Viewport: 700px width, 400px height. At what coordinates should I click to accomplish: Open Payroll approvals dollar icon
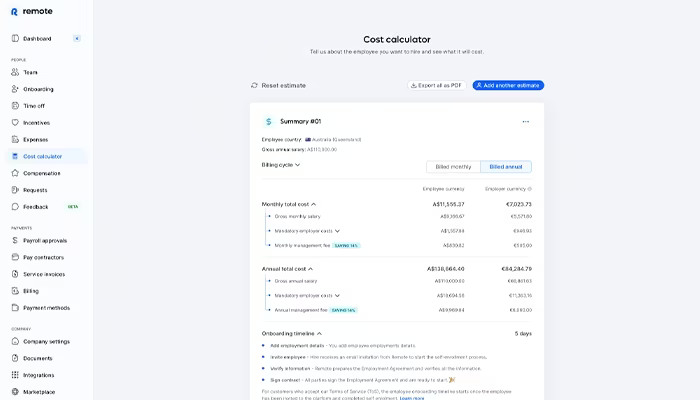(15, 240)
